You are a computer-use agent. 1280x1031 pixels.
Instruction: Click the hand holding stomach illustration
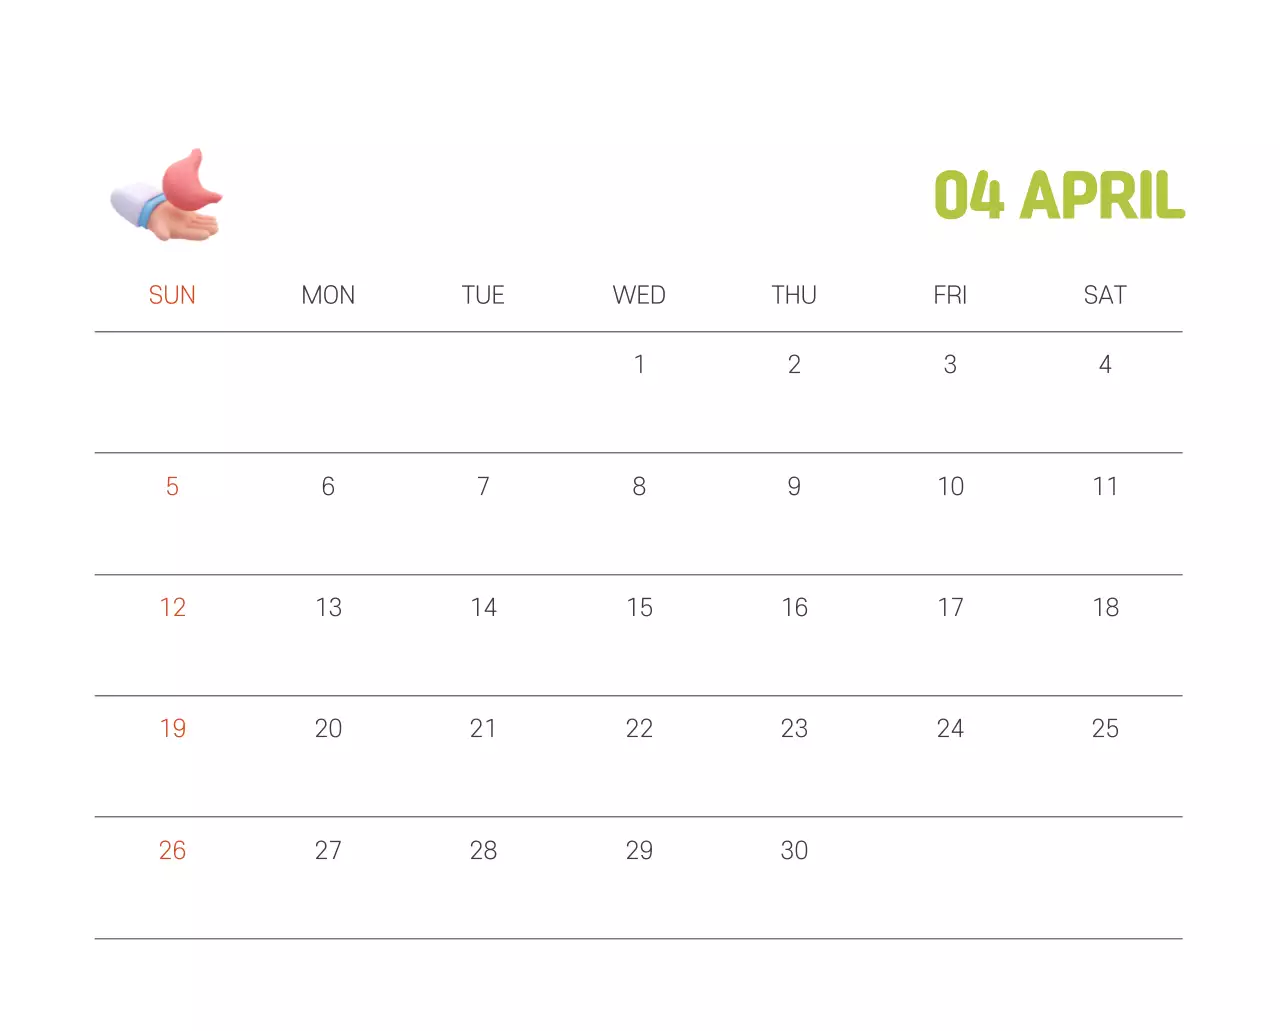168,197
